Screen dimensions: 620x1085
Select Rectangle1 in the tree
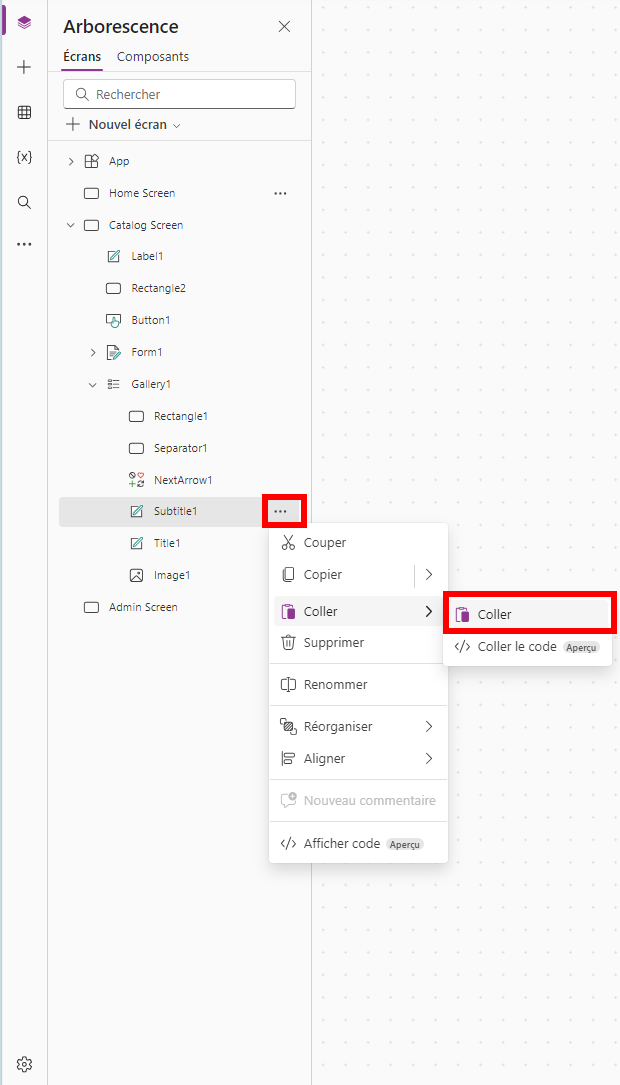click(181, 416)
